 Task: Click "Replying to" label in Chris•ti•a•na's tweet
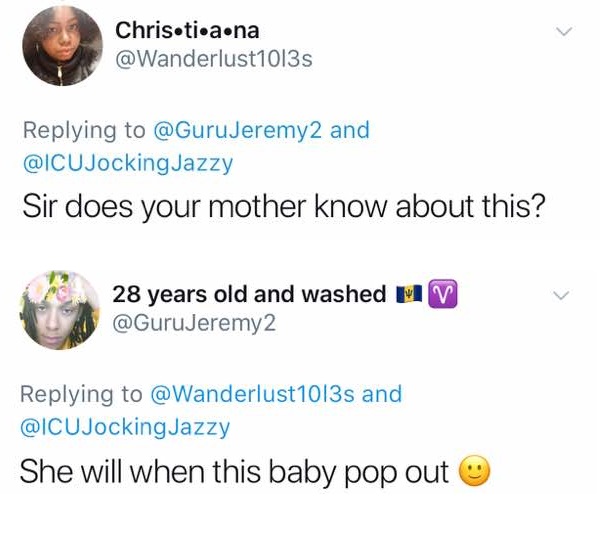point(81,130)
